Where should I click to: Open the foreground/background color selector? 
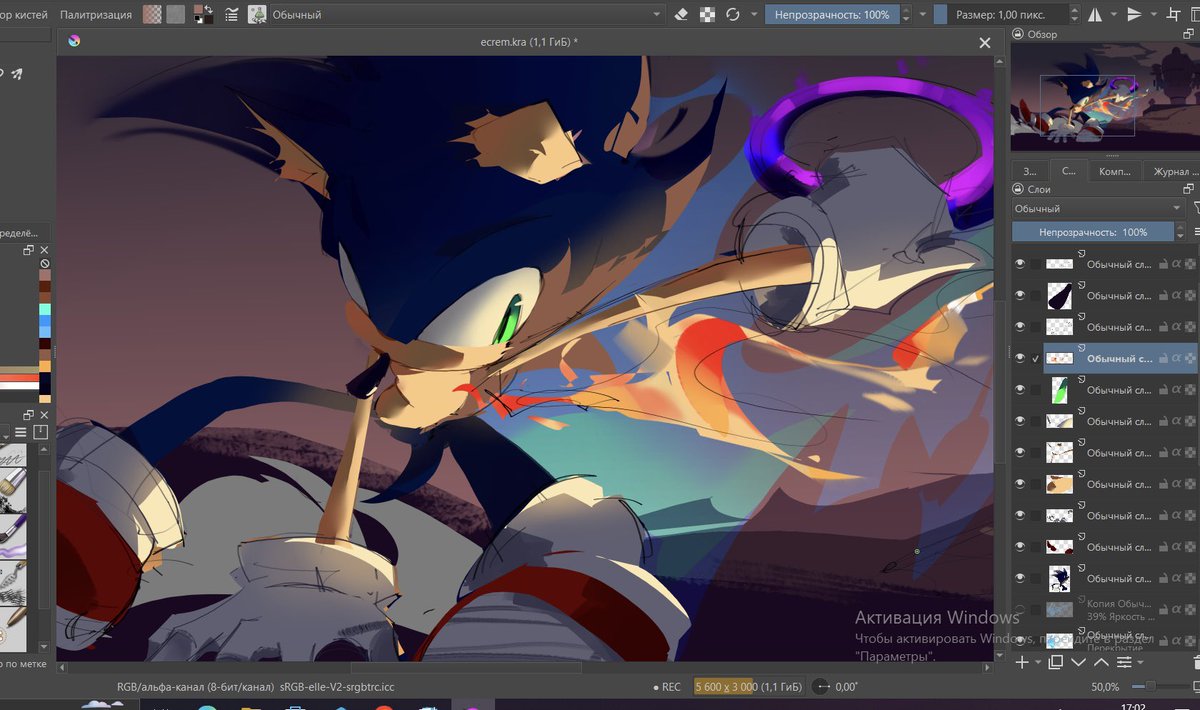(203, 14)
